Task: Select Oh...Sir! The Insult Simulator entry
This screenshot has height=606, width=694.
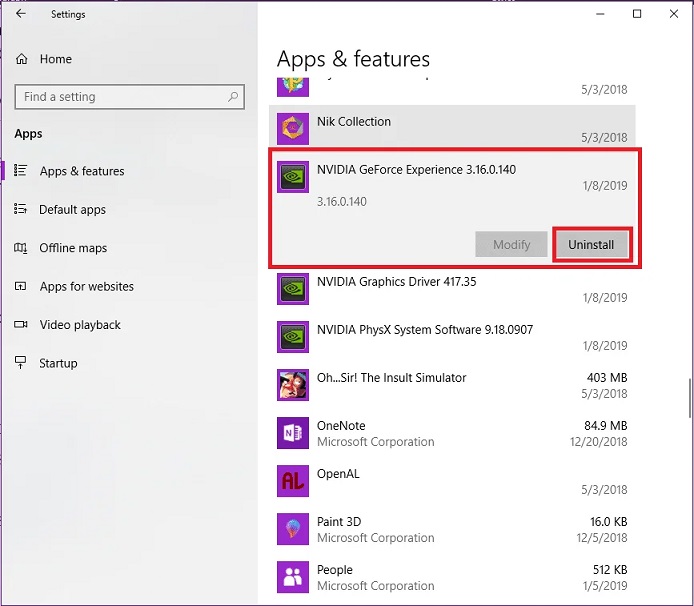Action: (452, 385)
